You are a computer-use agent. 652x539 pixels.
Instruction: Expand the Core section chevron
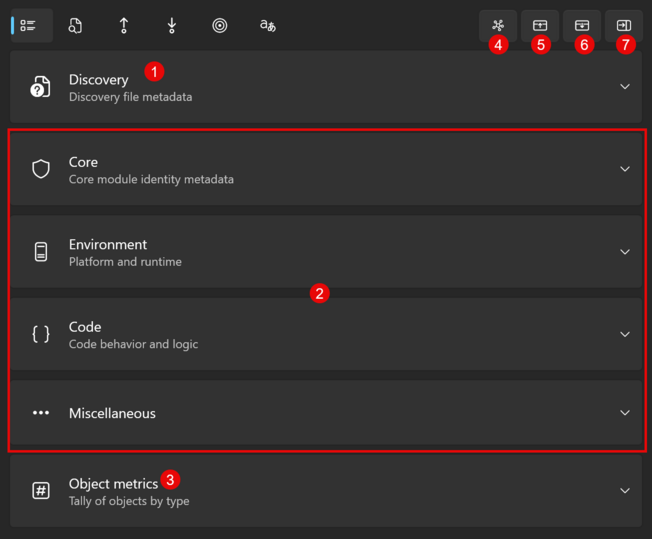click(x=625, y=169)
